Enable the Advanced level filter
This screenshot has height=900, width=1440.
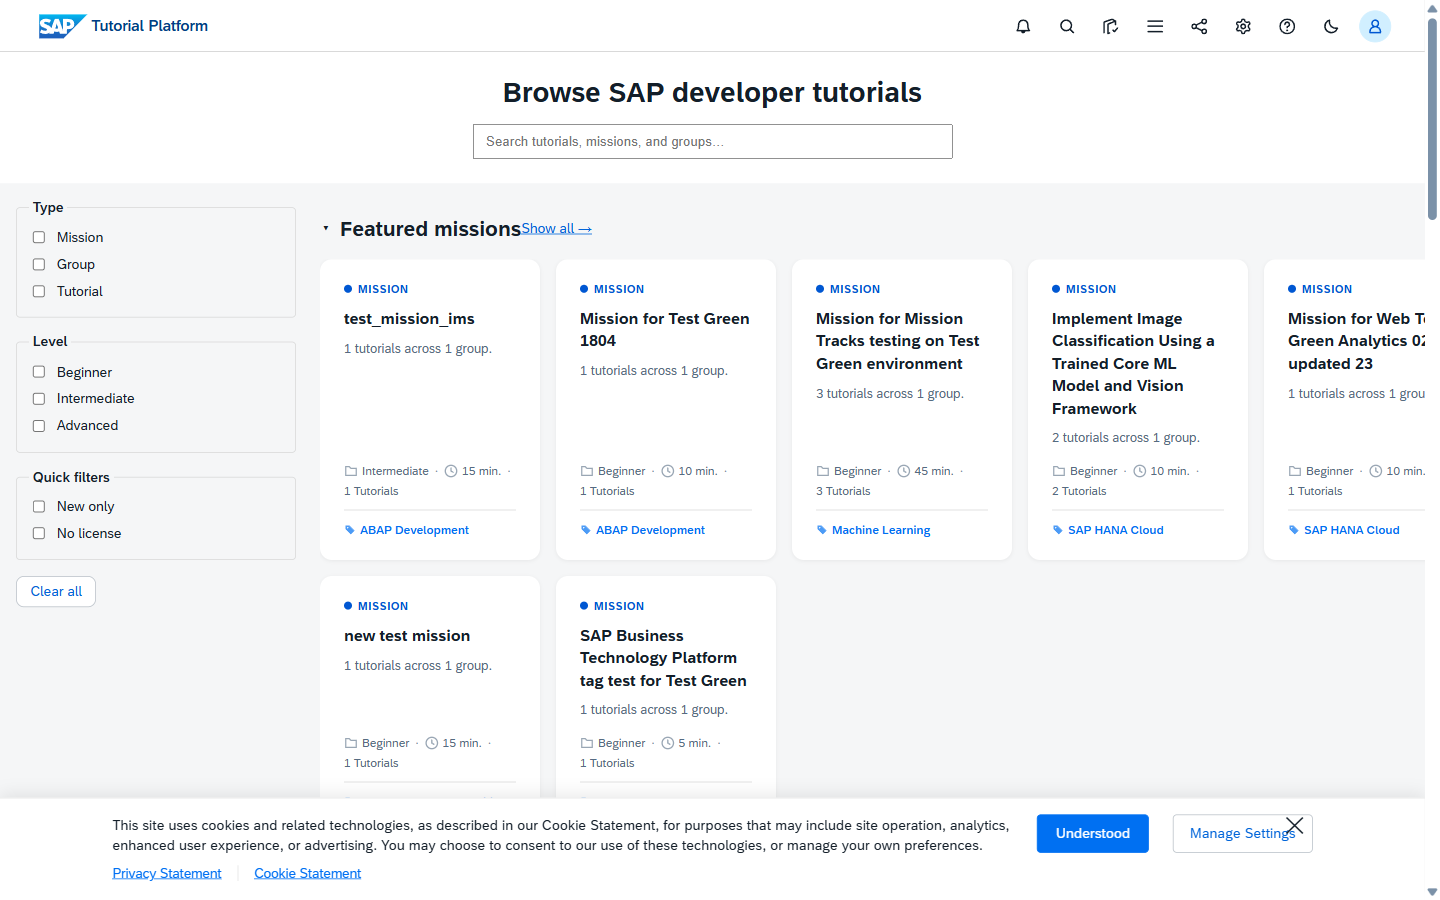[x=39, y=426]
